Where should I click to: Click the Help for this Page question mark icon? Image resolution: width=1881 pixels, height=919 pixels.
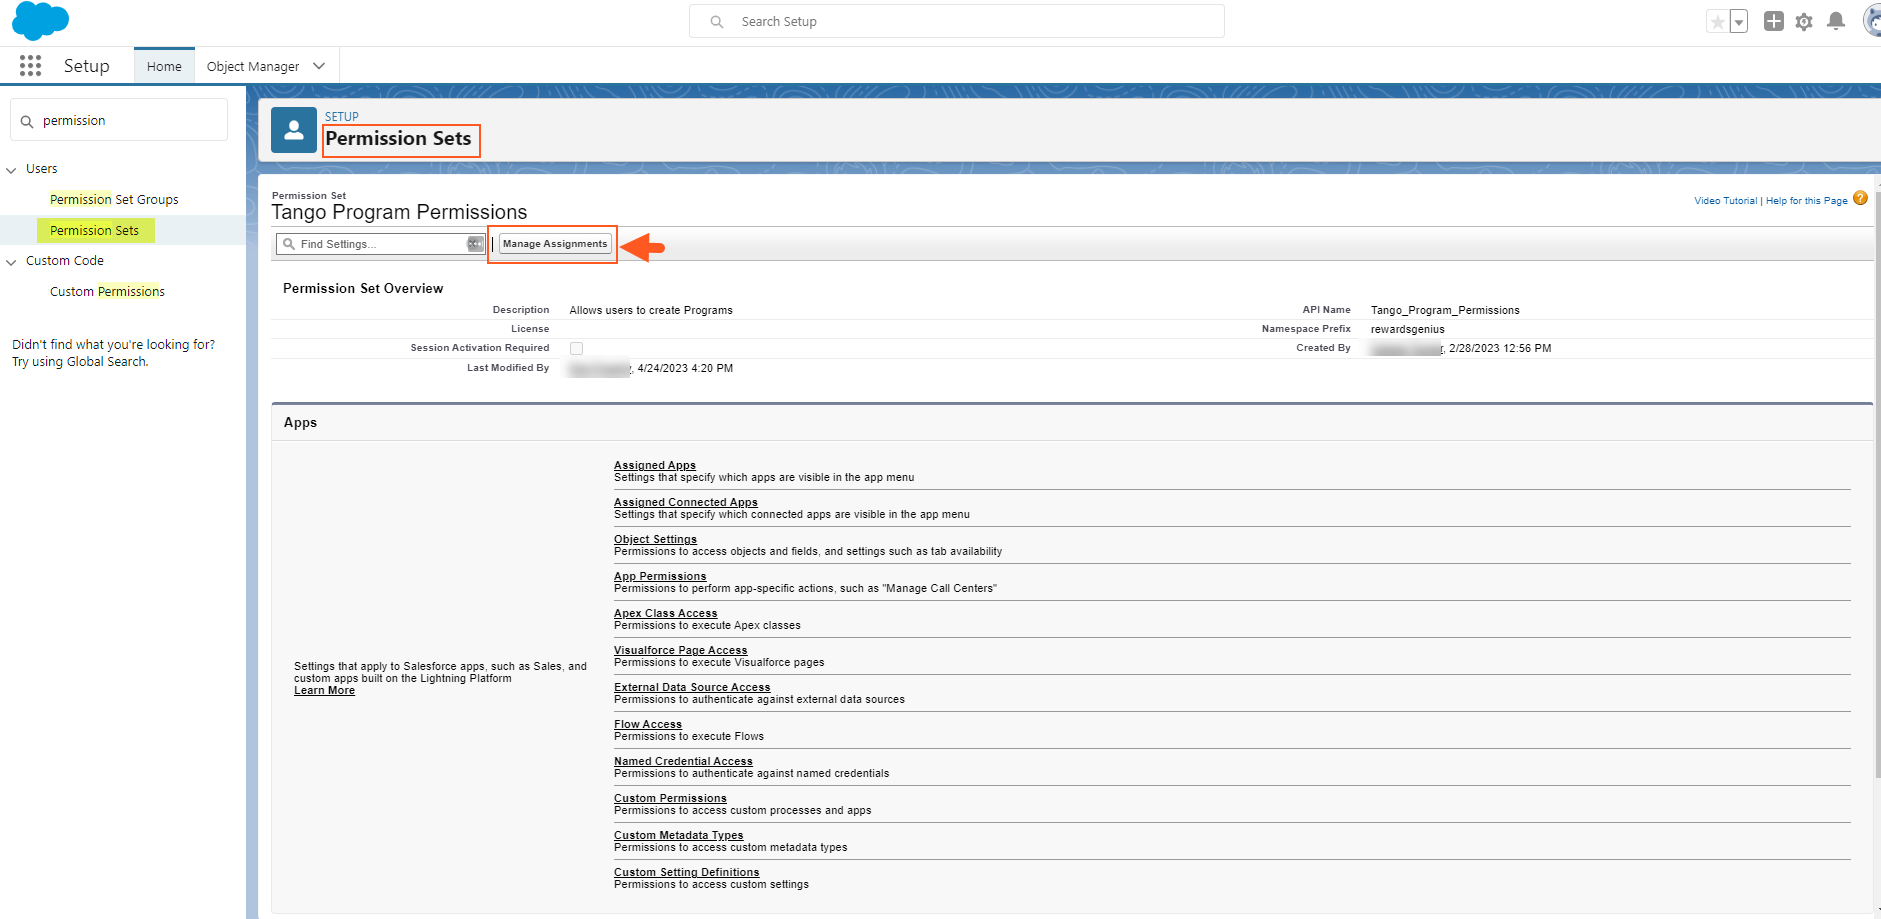pos(1860,199)
